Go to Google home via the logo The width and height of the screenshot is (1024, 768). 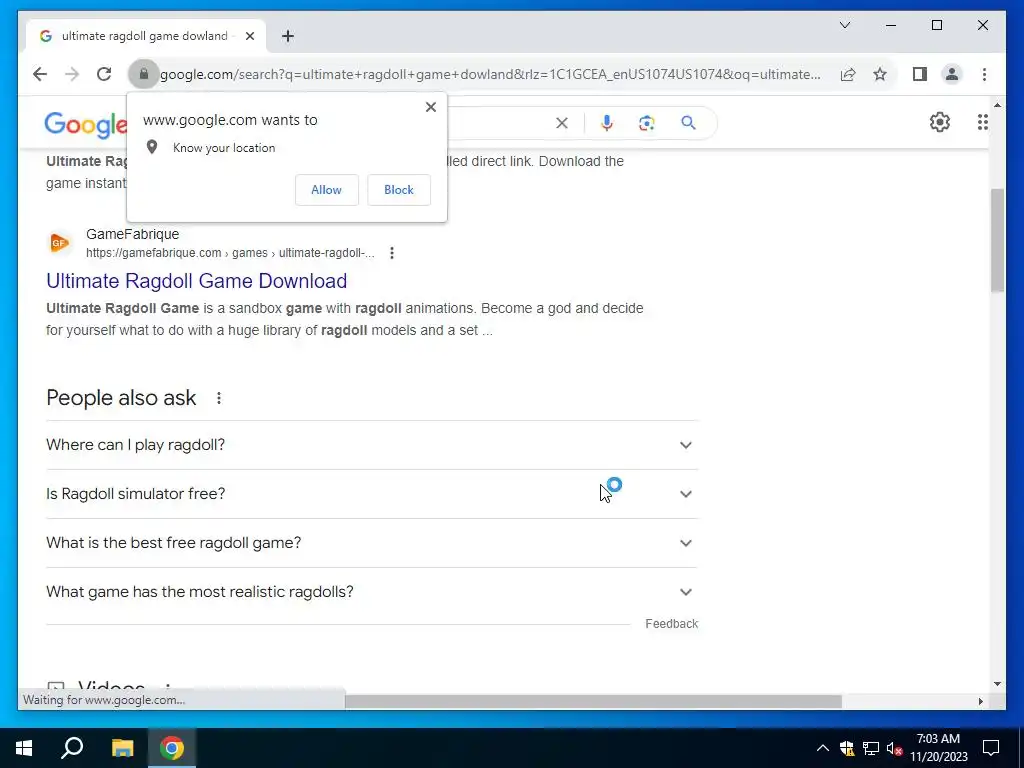pyautogui.click(x=85, y=124)
